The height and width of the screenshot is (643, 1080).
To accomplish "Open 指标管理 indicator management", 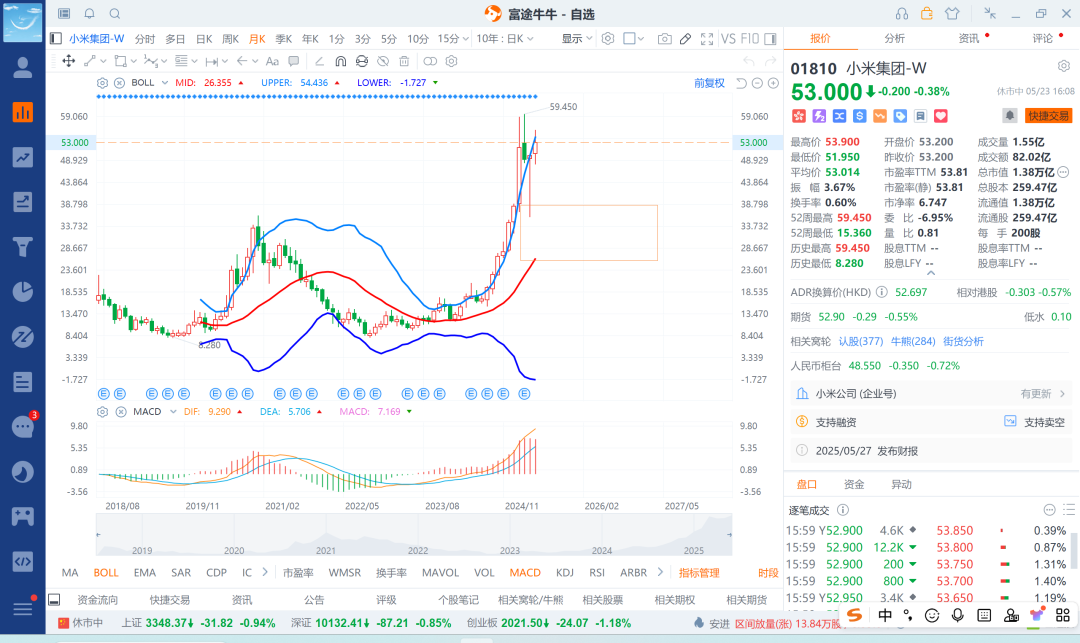I will pyautogui.click(x=699, y=573).
